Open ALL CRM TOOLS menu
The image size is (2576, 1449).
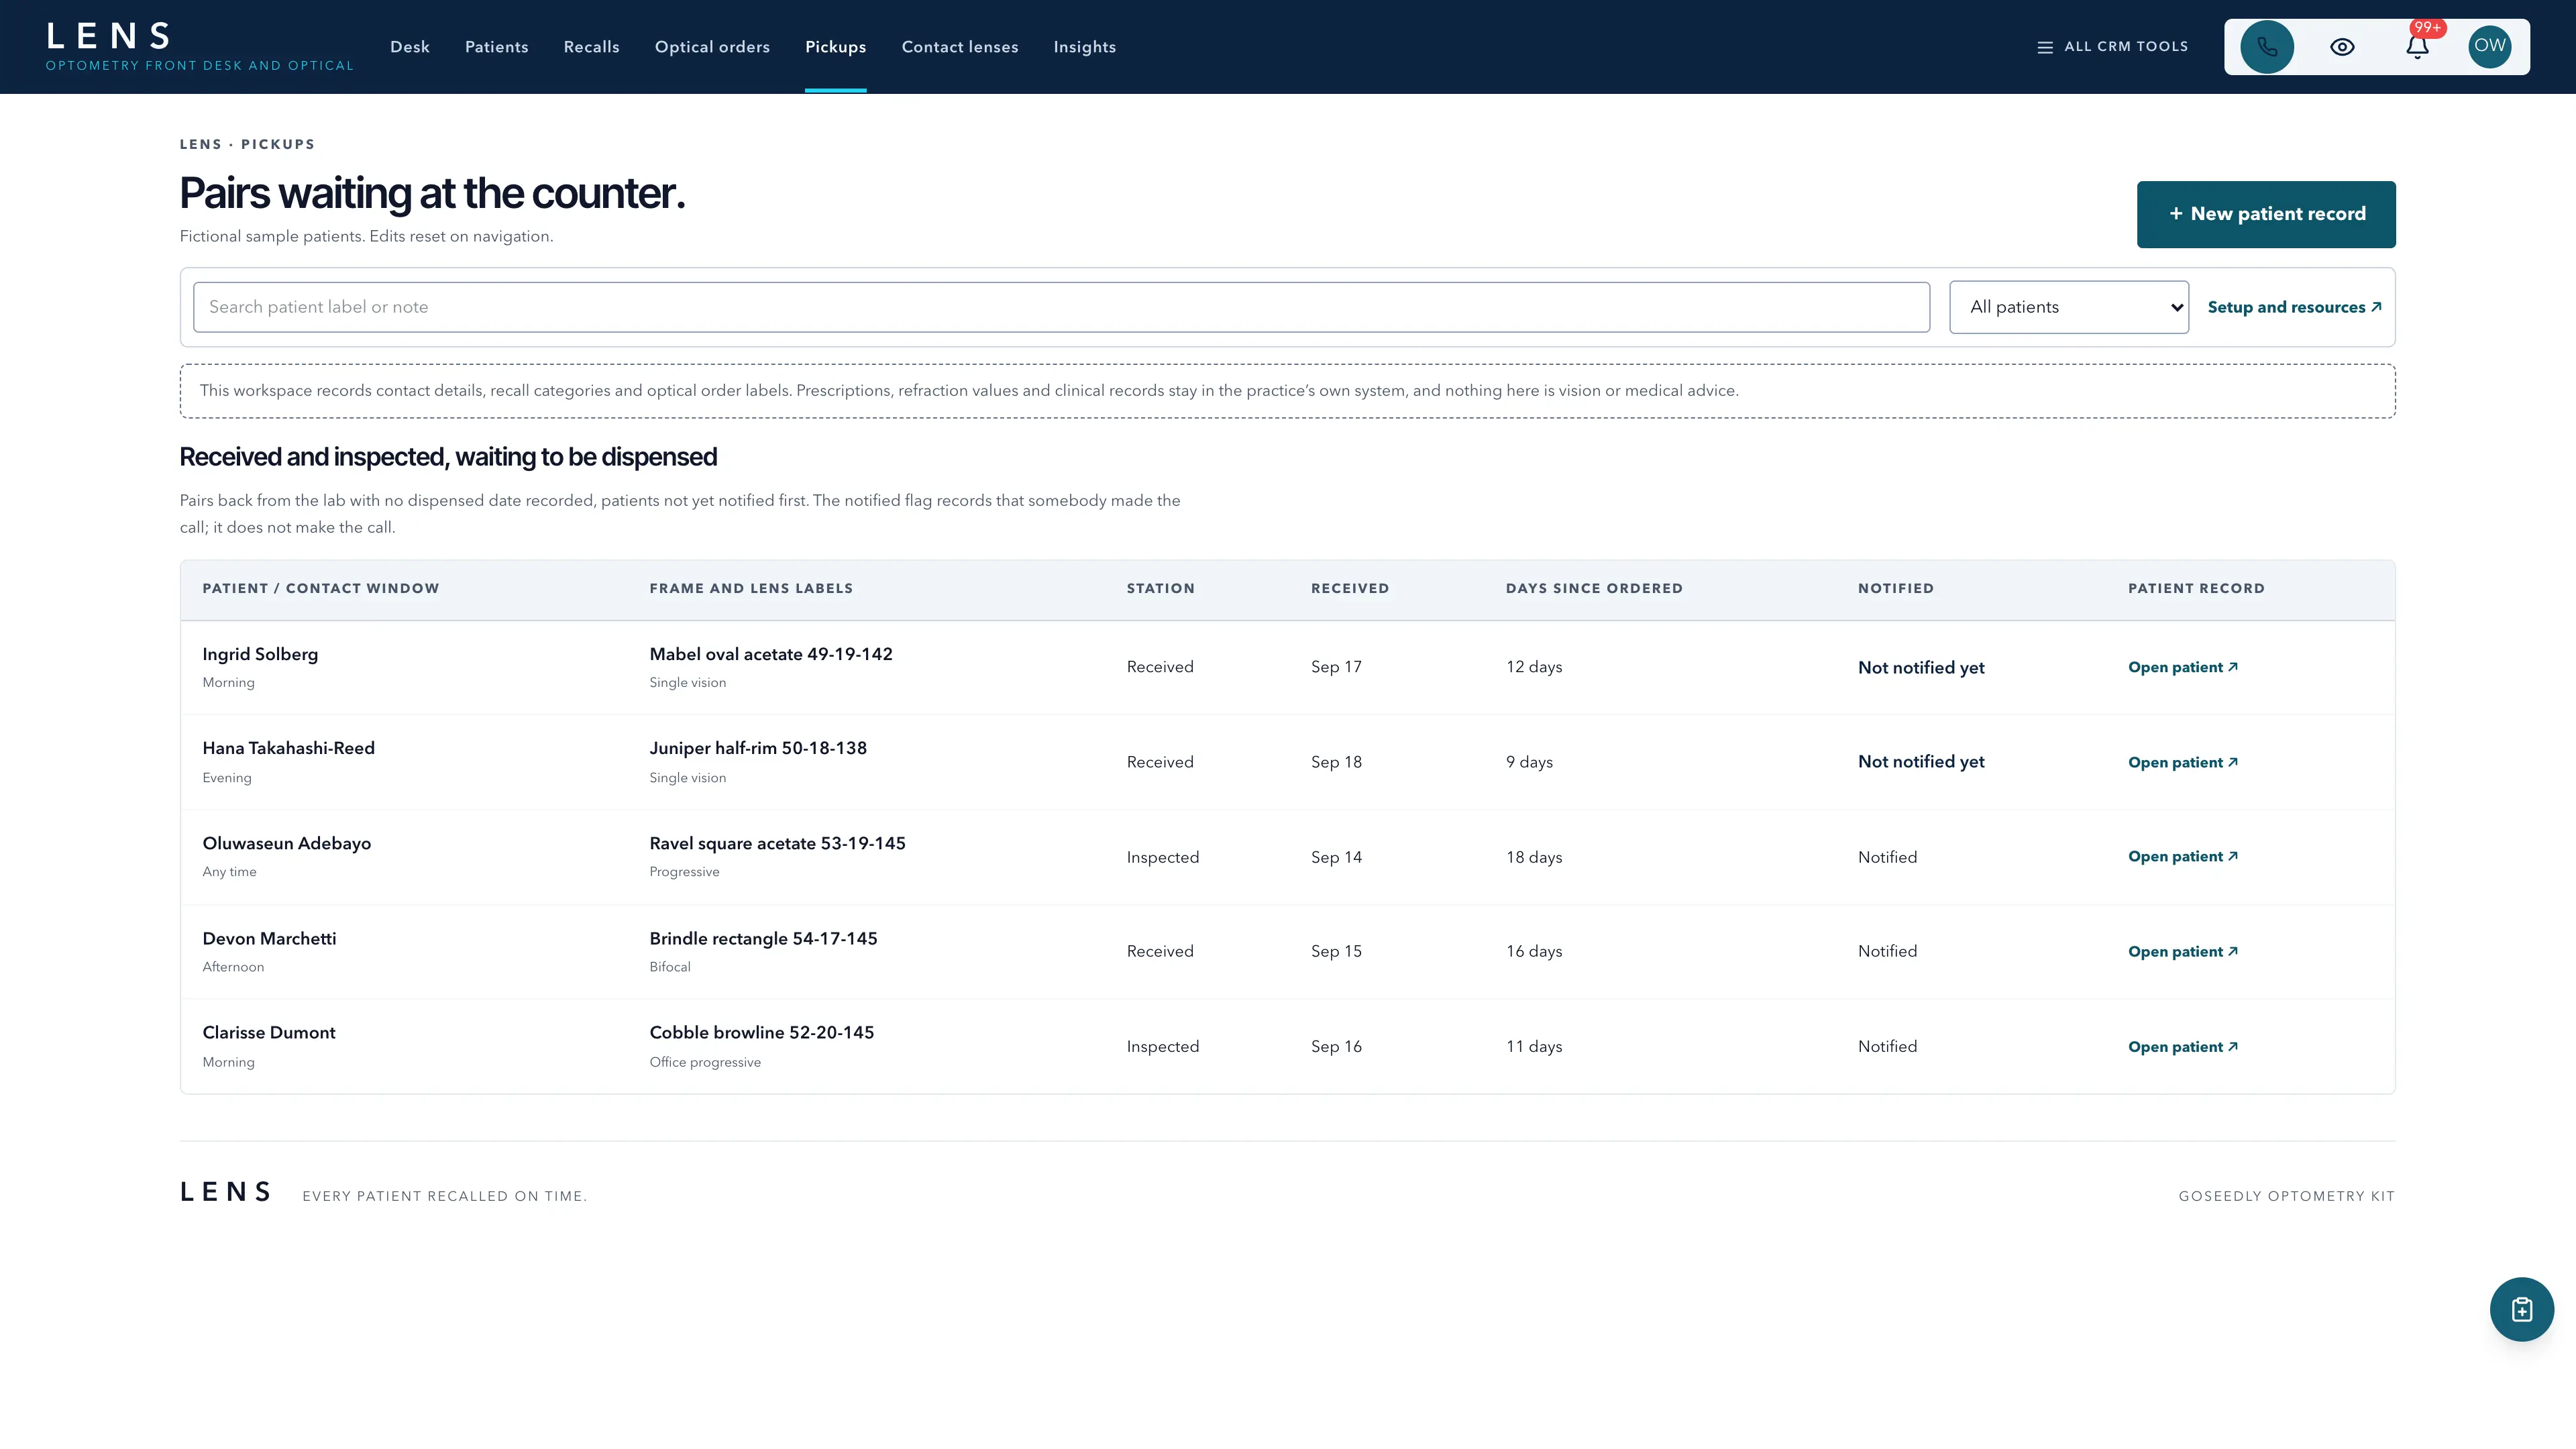2113,47
